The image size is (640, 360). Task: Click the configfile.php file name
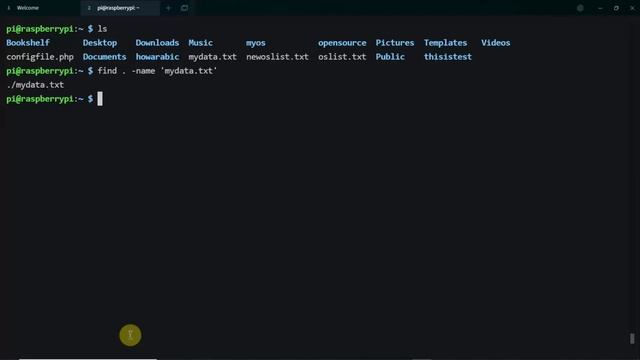40,57
